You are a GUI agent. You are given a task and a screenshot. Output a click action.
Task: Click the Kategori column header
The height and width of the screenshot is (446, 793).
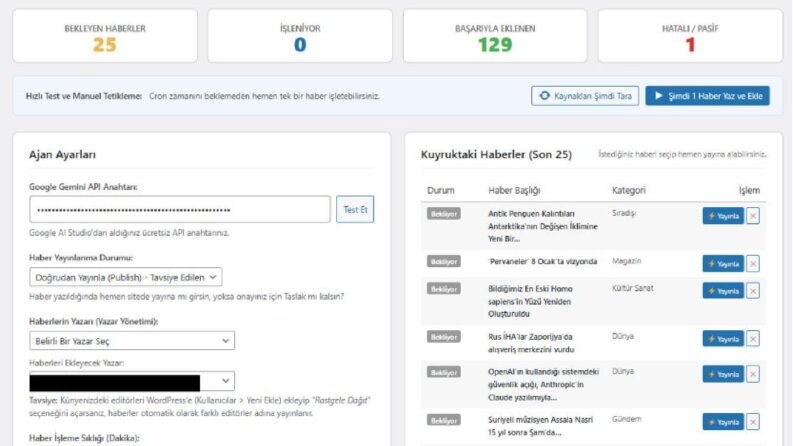point(629,190)
